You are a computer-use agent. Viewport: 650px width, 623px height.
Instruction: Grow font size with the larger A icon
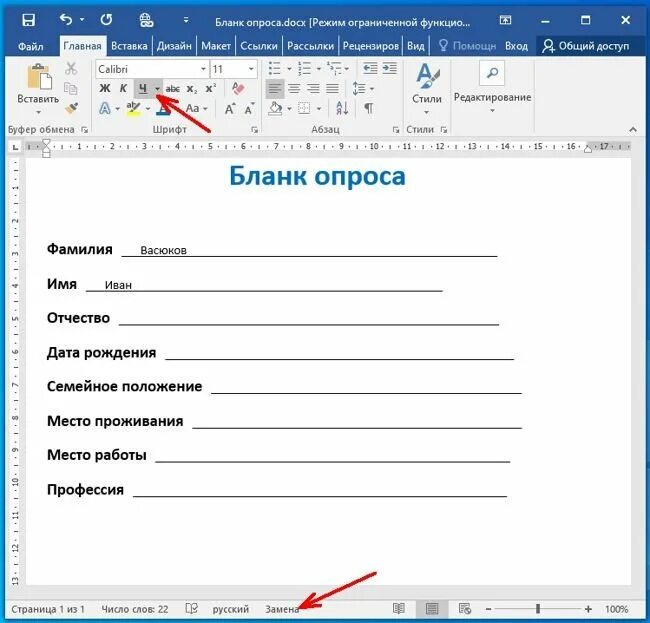(230, 109)
